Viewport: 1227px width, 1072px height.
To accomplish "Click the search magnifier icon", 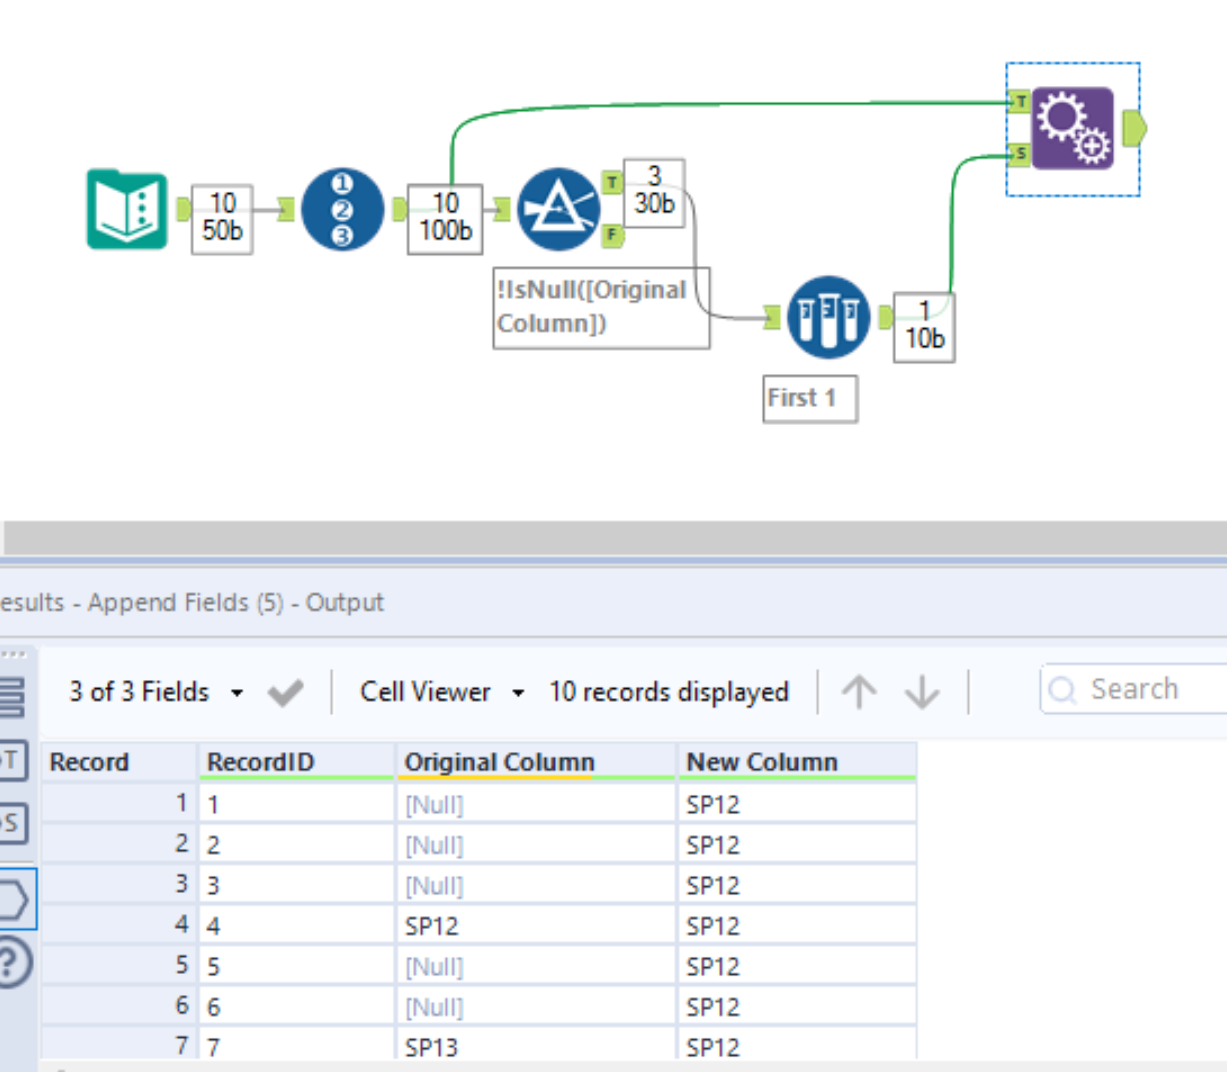I will coord(1062,689).
